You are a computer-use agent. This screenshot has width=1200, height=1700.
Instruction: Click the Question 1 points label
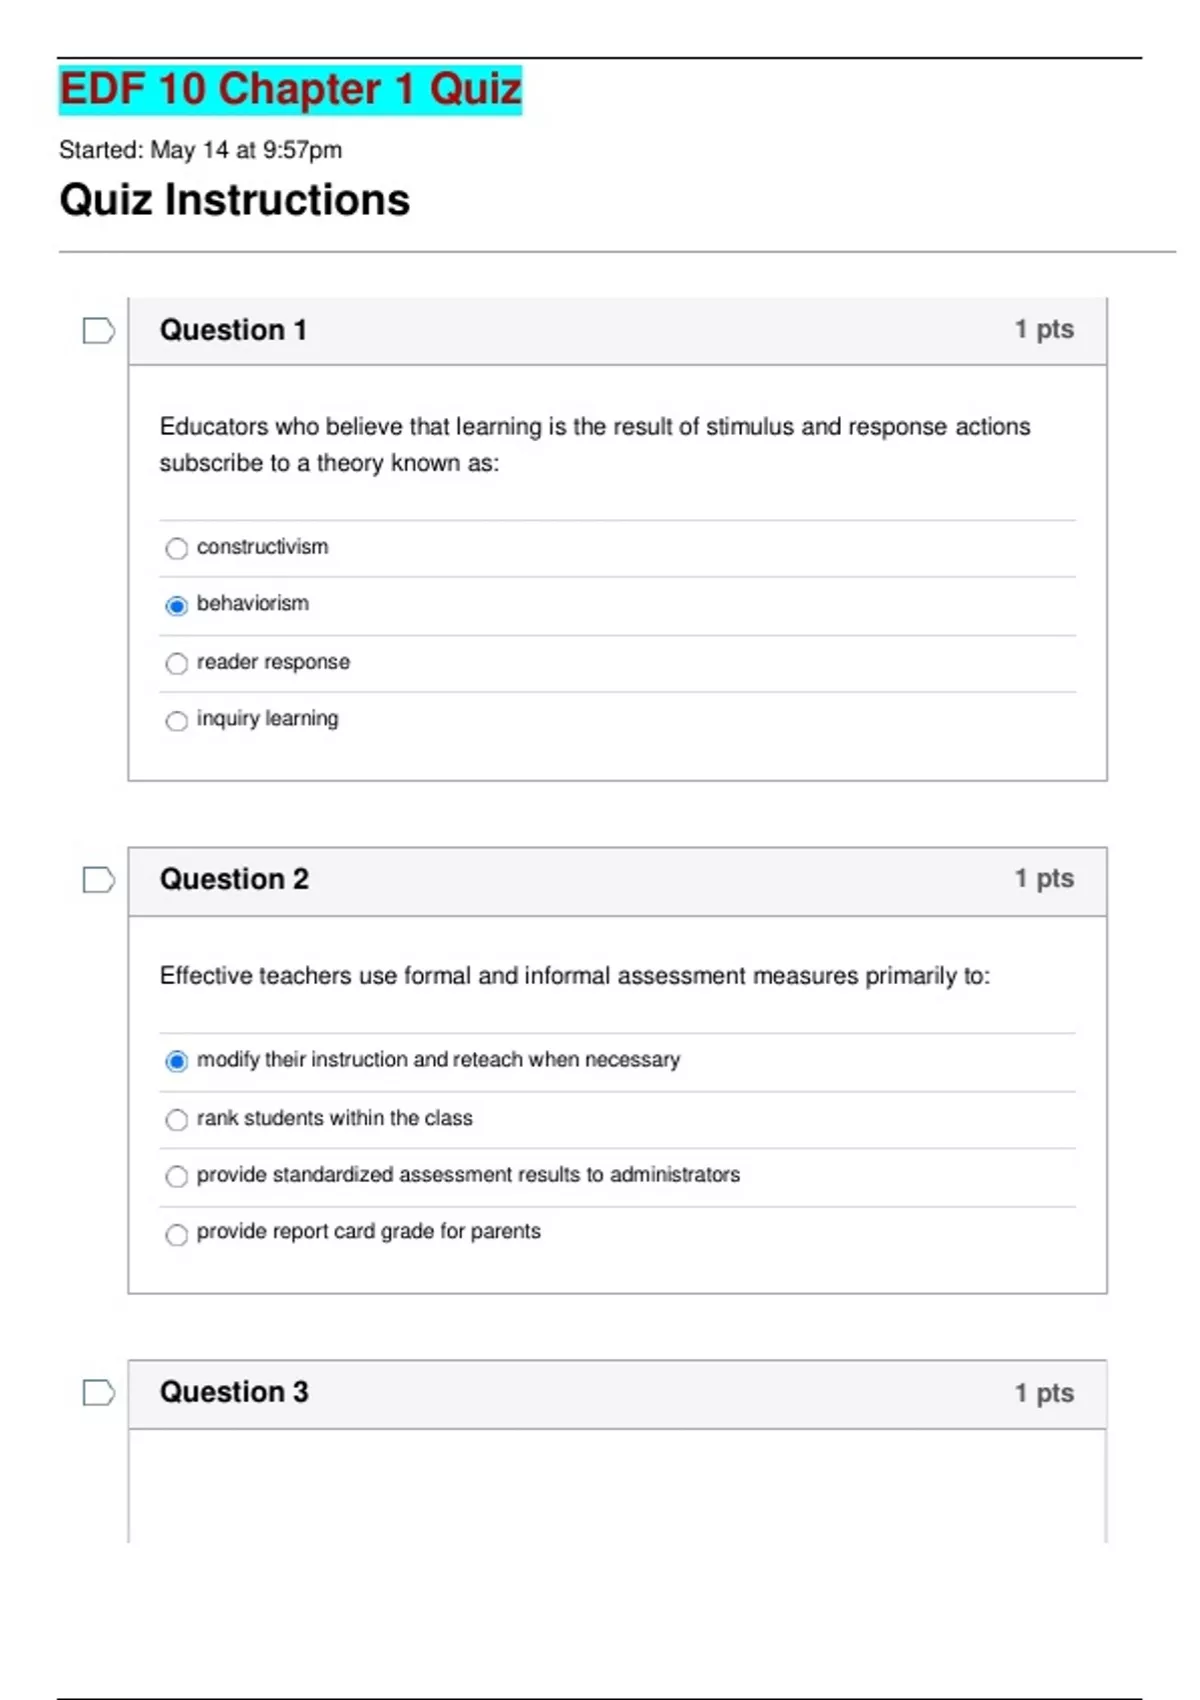pyautogui.click(x=1044, y=329)
